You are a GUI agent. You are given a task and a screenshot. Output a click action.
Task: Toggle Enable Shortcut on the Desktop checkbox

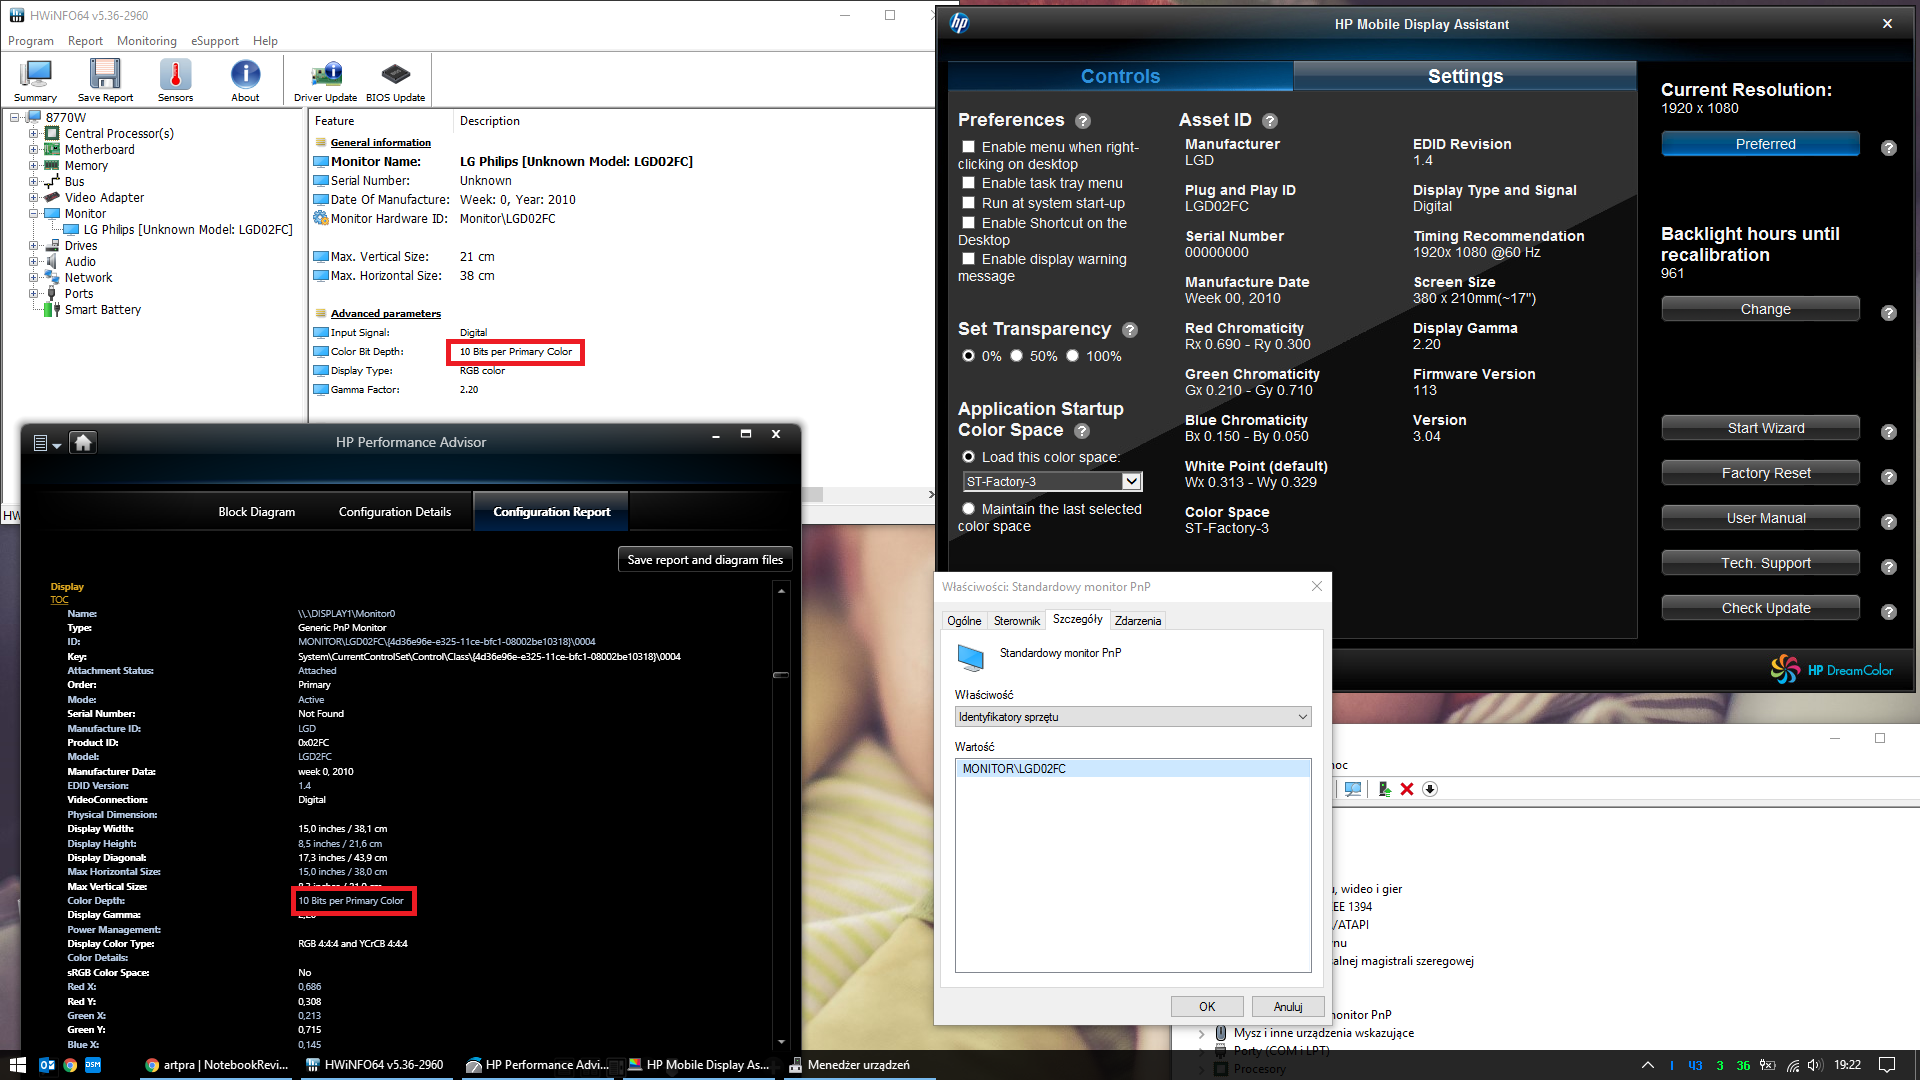(x=968, y=223)
